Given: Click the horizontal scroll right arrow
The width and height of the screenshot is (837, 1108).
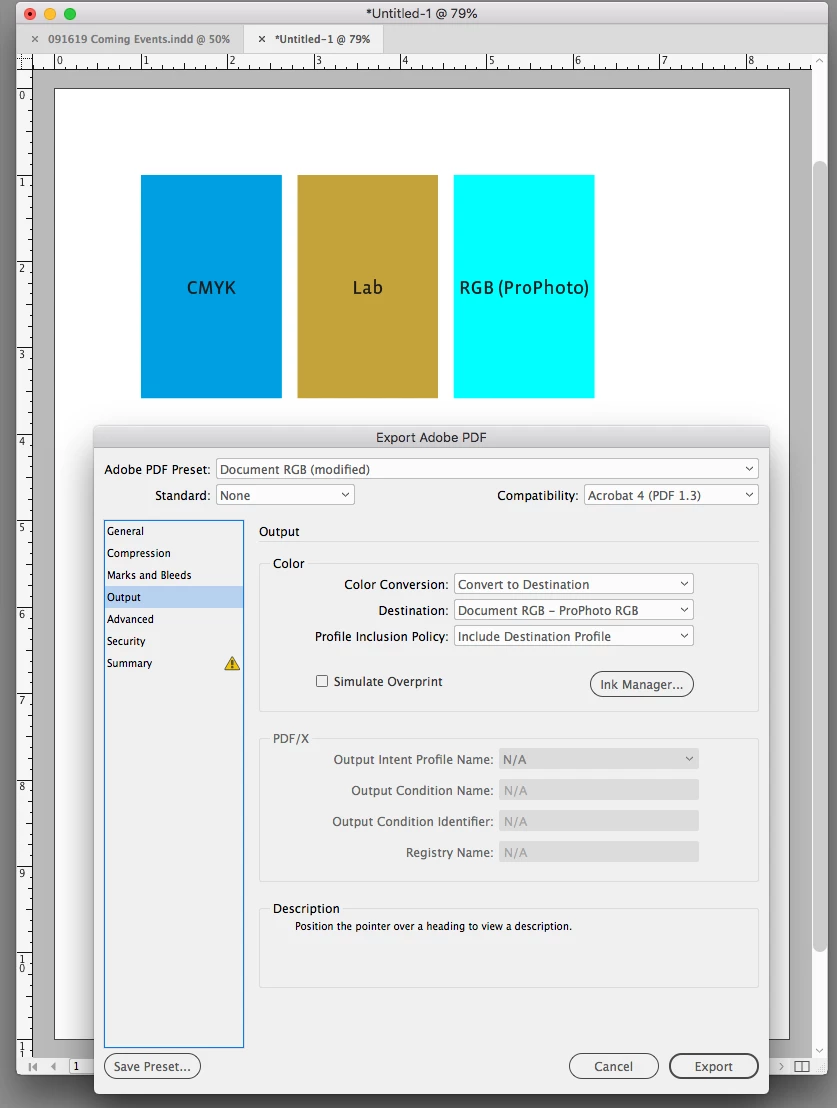Looking at the screenshot, I should click(x=781, y=1066).
